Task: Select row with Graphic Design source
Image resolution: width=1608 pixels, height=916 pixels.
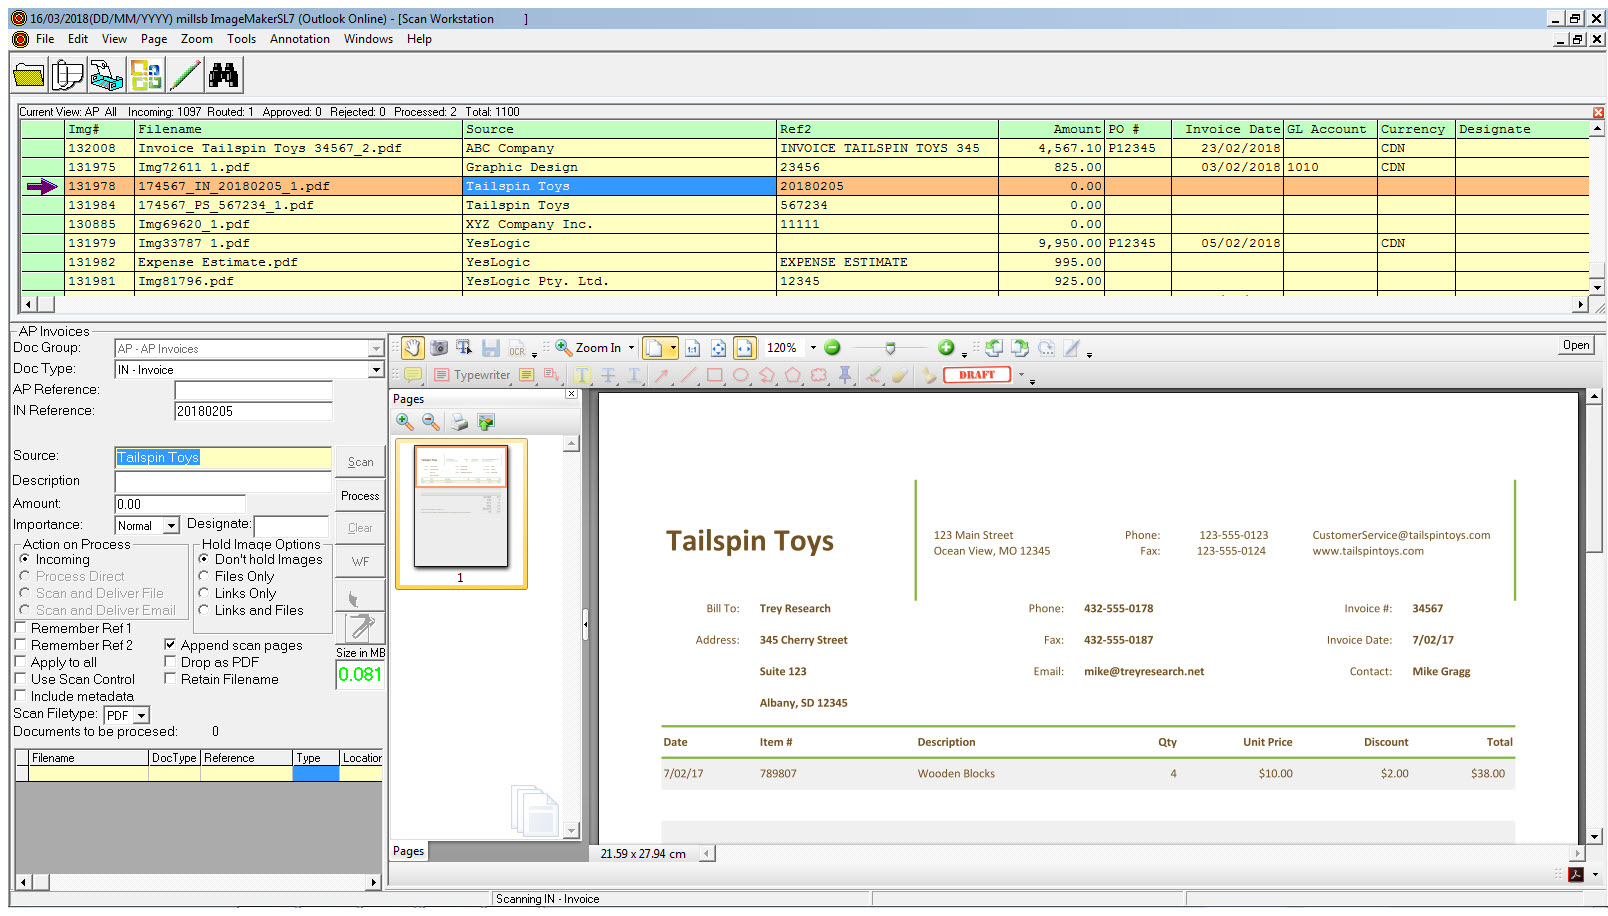Action: click(x=804, y=167)
